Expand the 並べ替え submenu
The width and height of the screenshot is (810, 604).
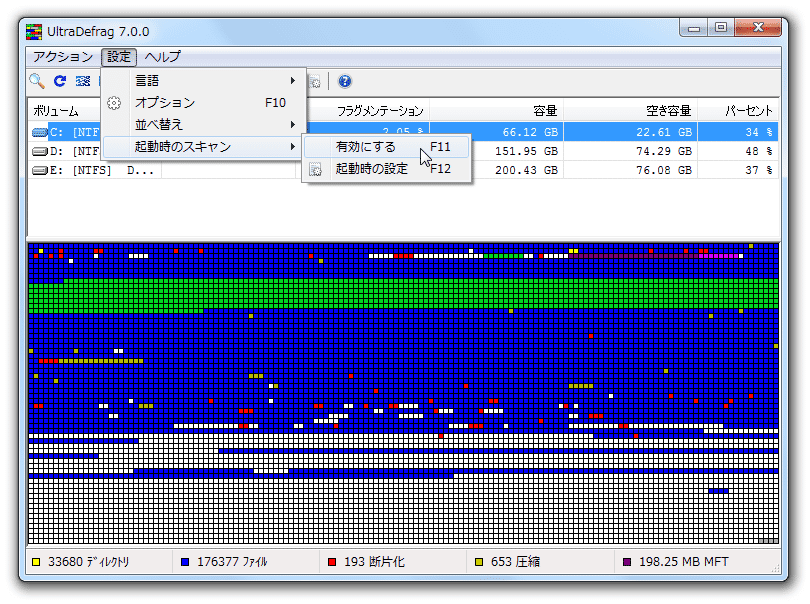[205, 125]
